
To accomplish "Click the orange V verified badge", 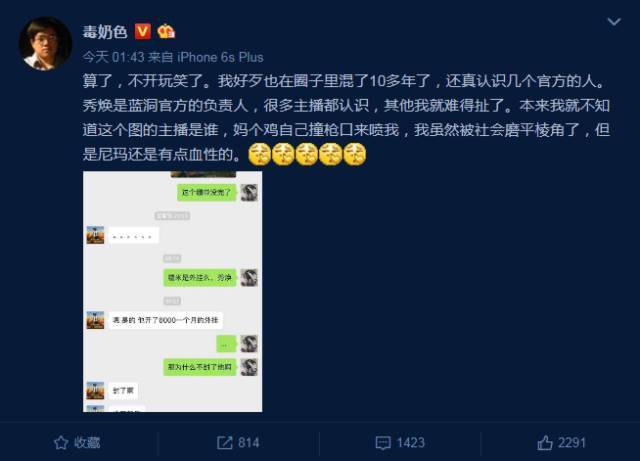I will pyautogui.click(x=143, y=31).
